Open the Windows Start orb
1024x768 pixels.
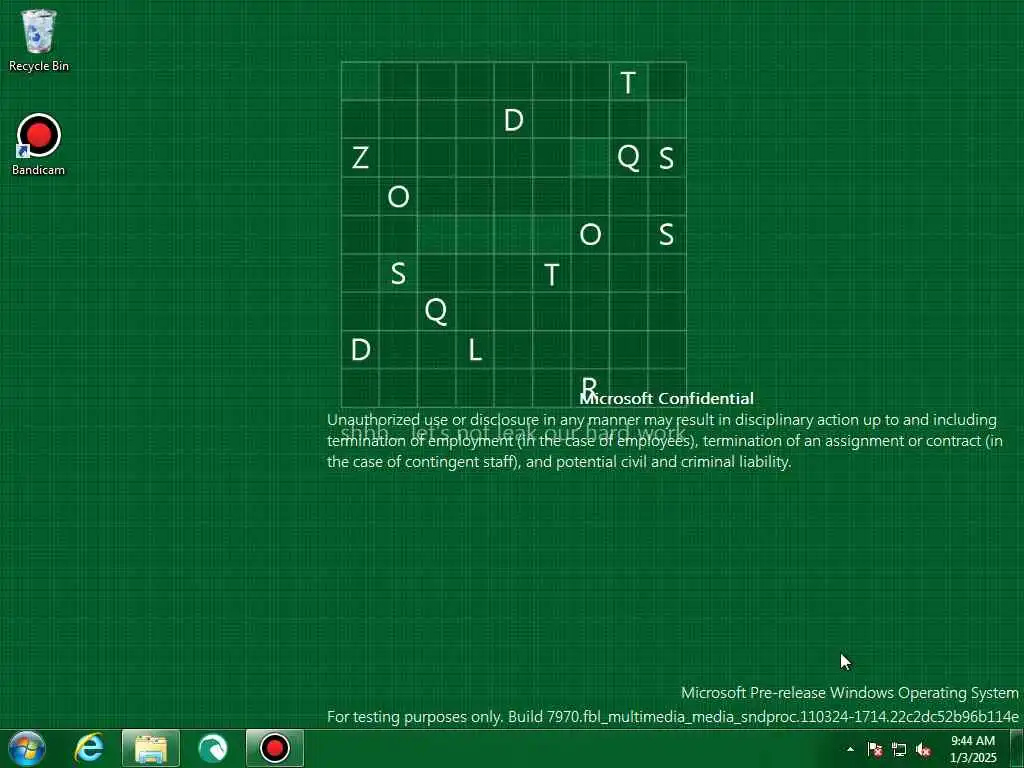pyautogui.click(x=27, y=748)
